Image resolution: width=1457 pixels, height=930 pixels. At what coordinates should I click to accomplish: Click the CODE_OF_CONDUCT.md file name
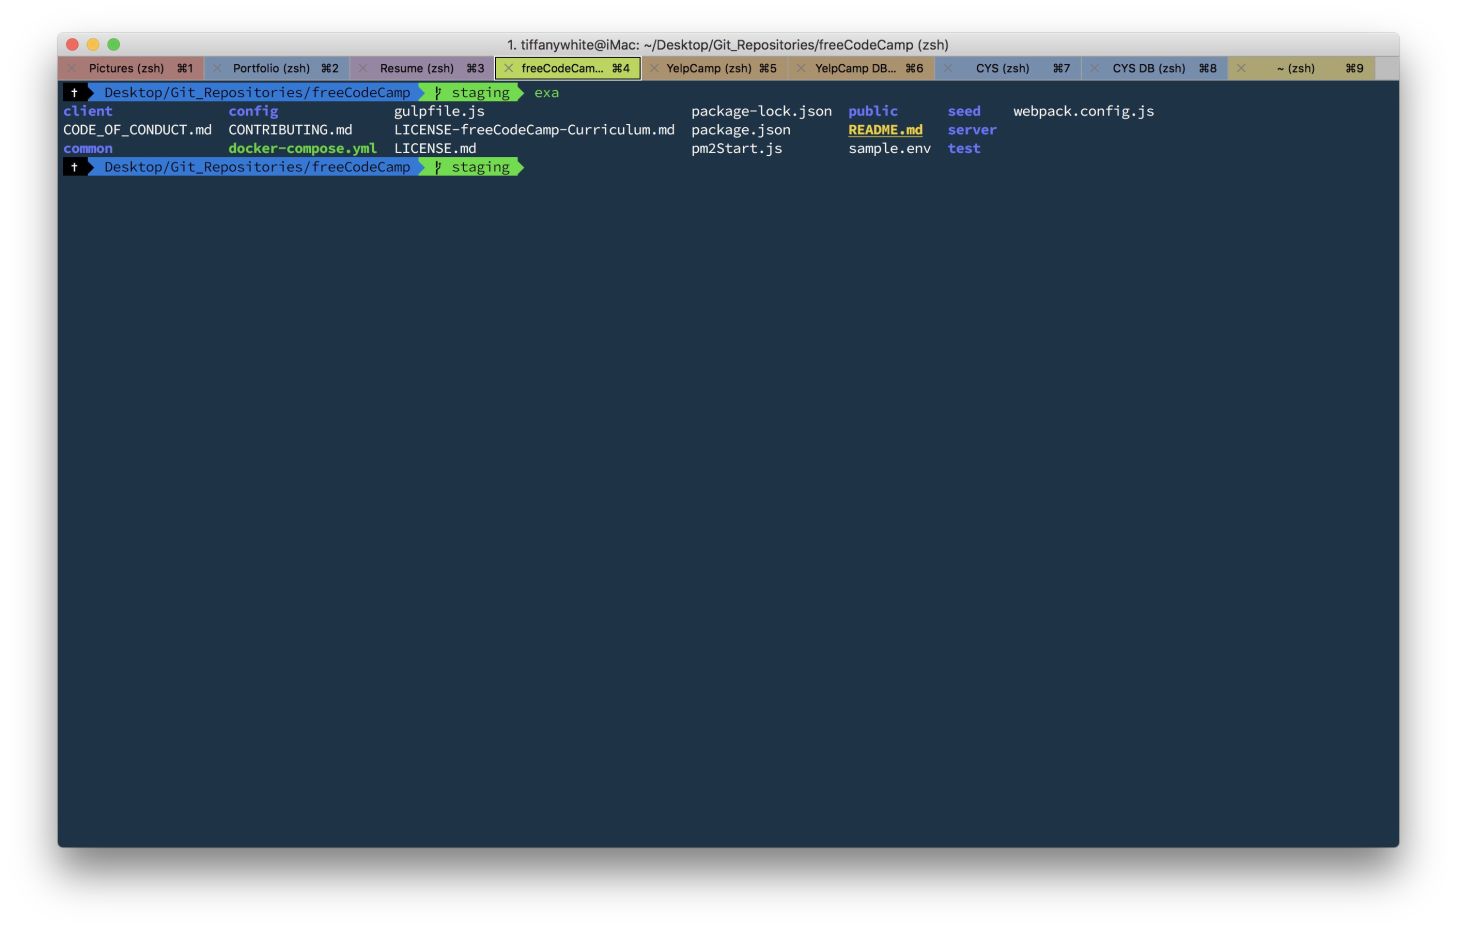click(x=137, y=130)
